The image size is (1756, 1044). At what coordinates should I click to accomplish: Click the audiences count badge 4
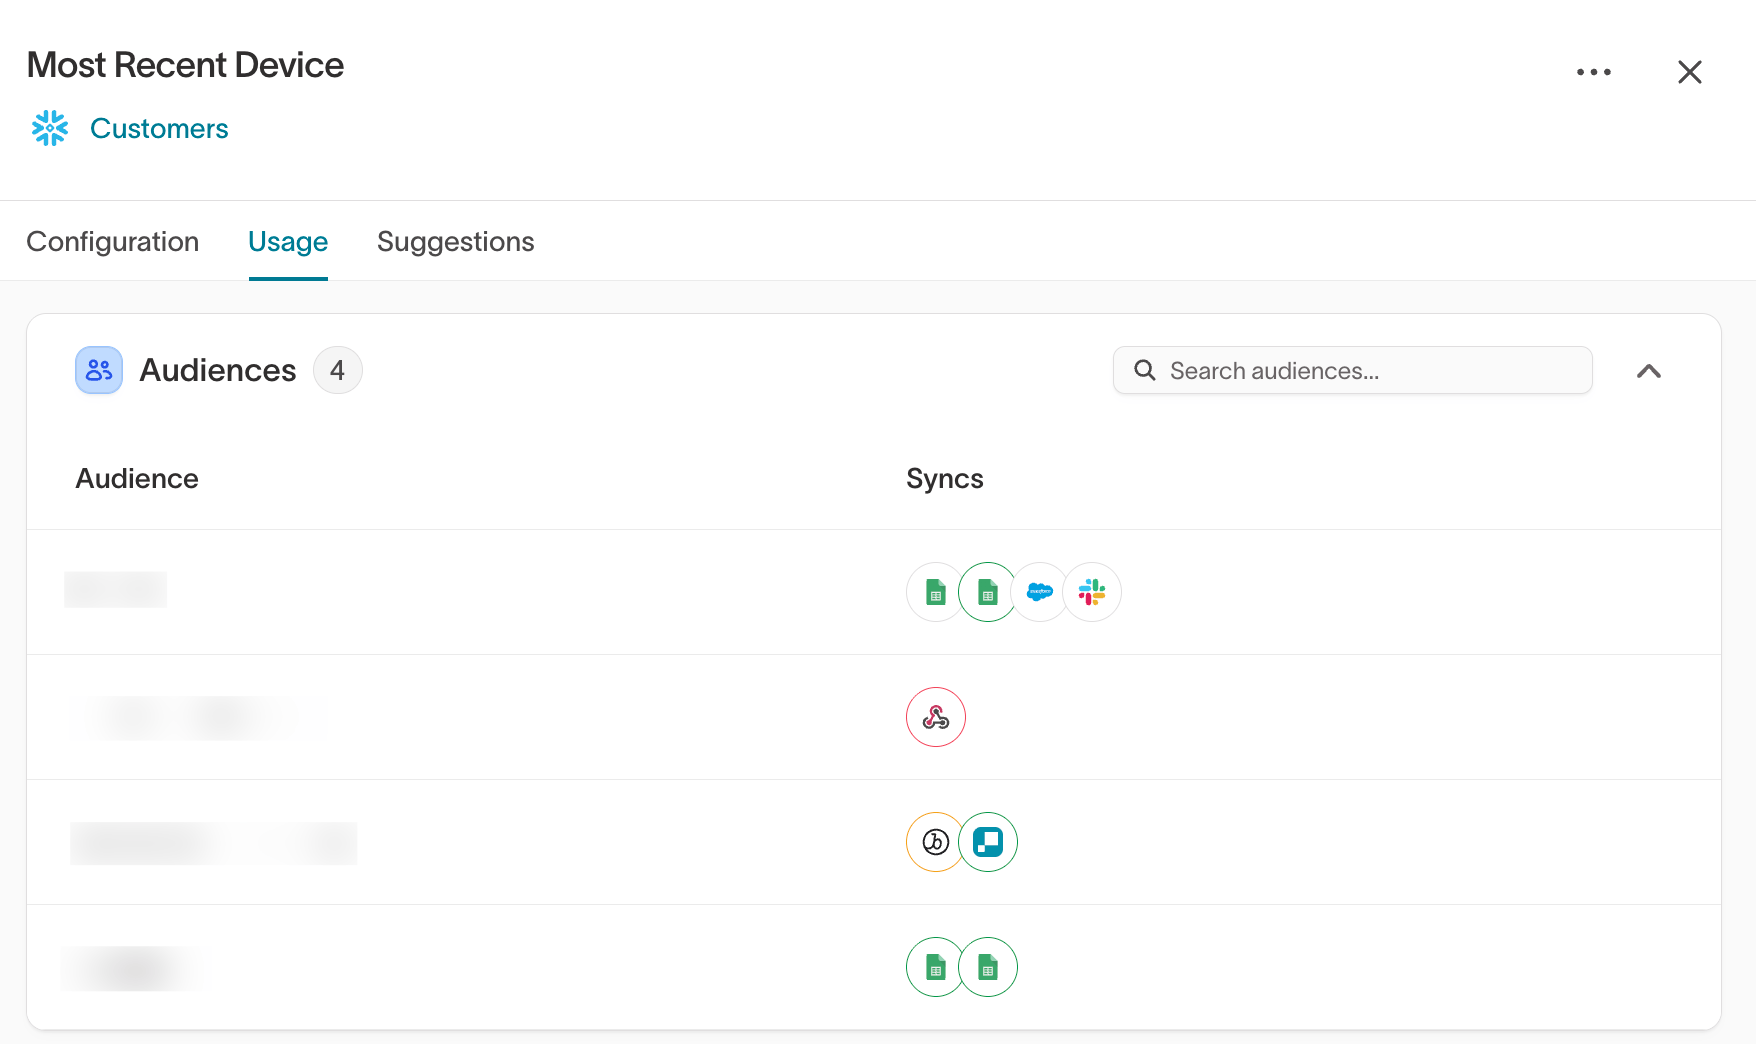[338, 370]
